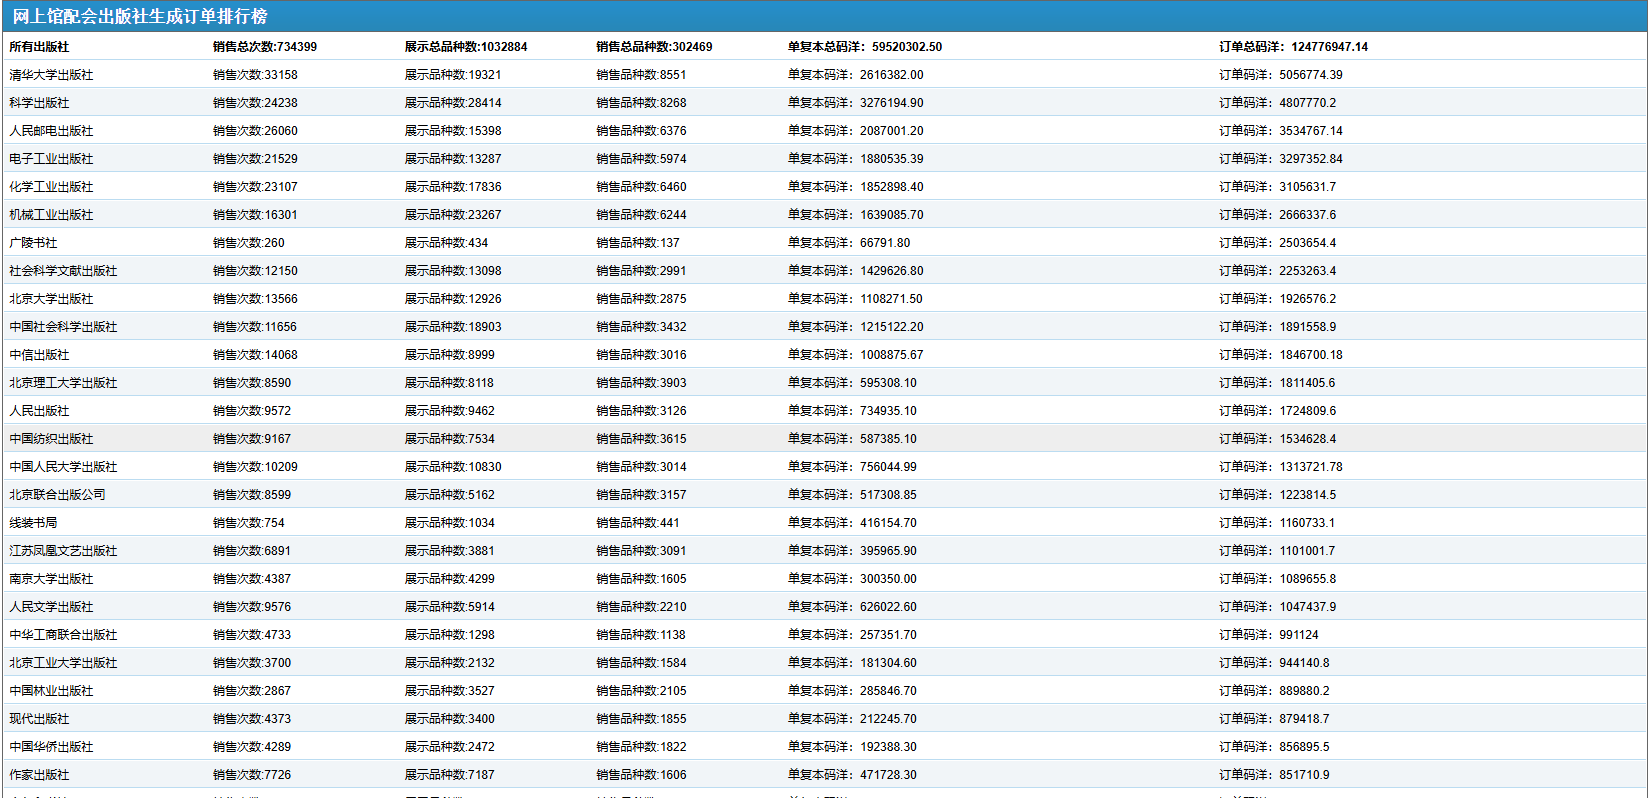Click the 江苏凤凰文艺出版社 publisher name
This screenshot has width=1652, height=798.
63,551
